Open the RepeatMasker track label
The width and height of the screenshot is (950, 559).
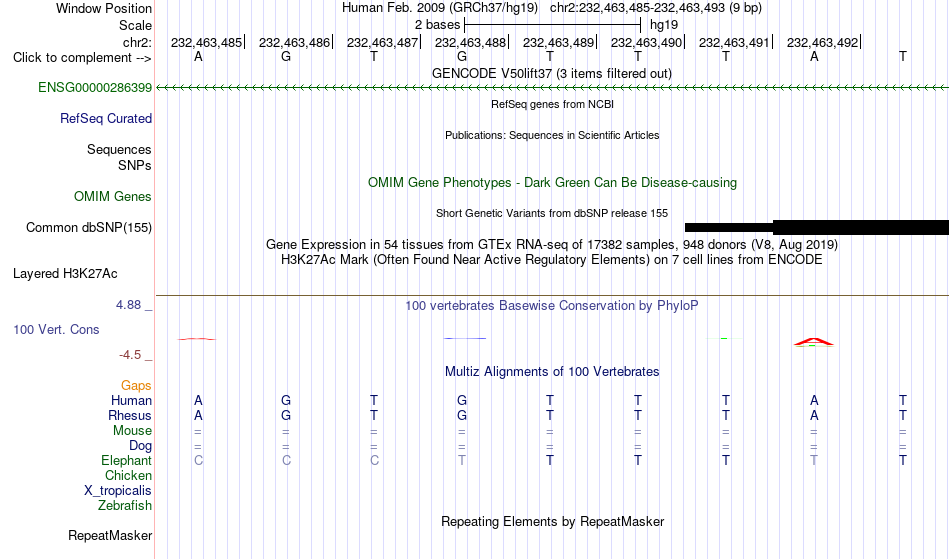pyautogui.click(x=110, y=535)
